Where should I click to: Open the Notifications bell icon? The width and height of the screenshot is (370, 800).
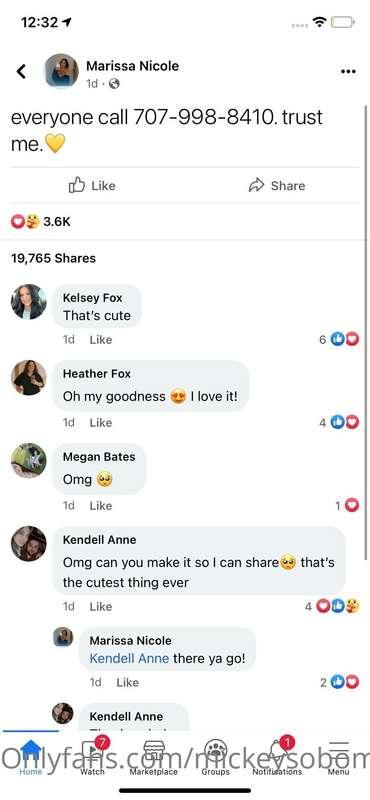[277, 752]
